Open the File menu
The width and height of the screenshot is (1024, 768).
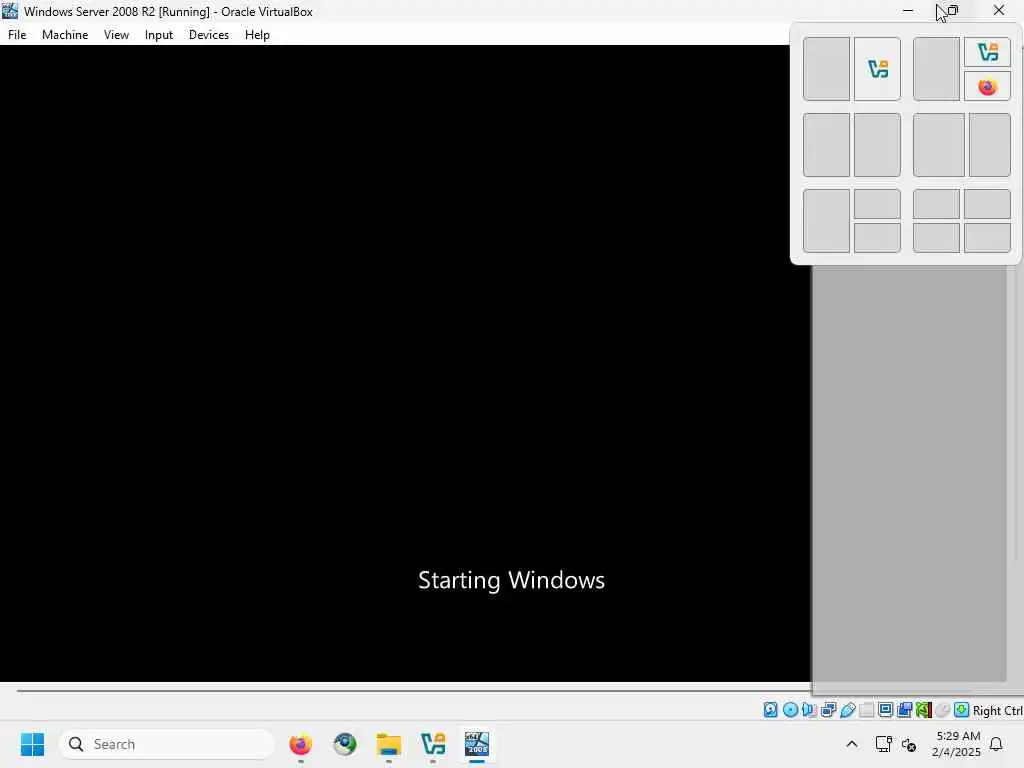tap(17, 35)
